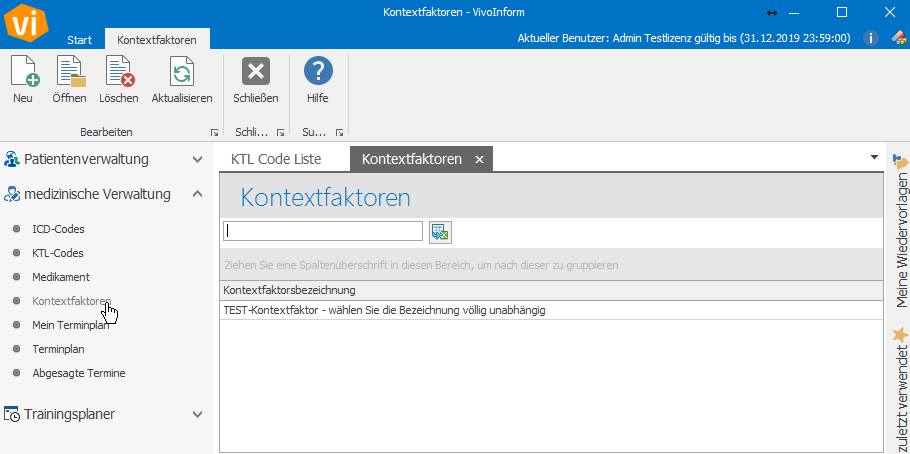Click the double arrow icon in title bar
The height and width of the screenshot is (454, 910).
coord(772,12)
